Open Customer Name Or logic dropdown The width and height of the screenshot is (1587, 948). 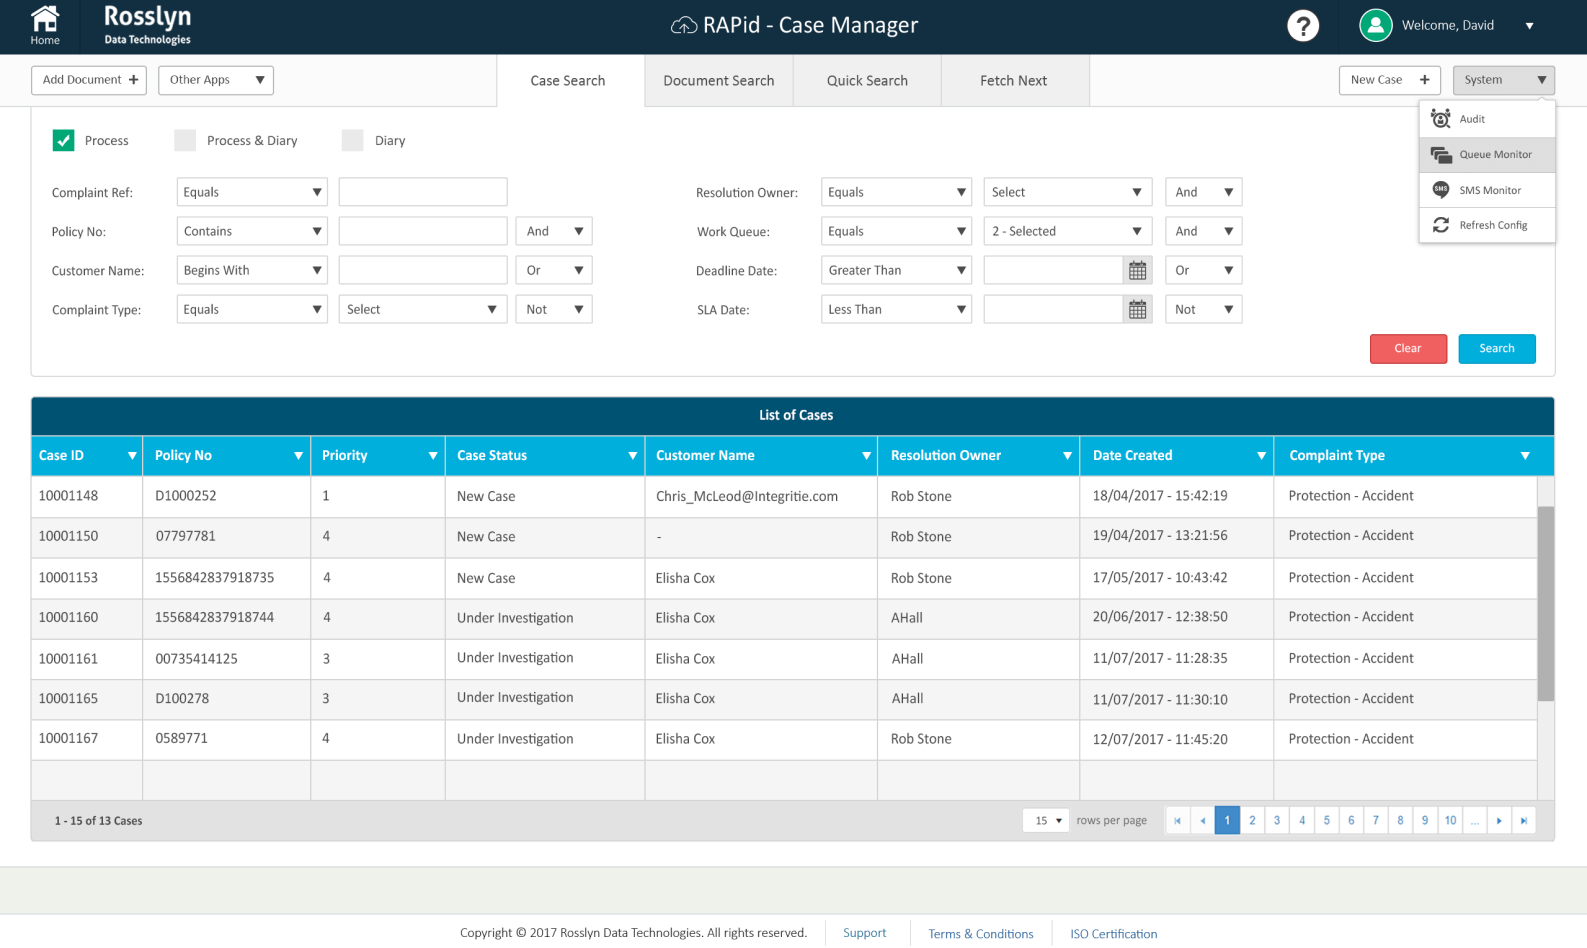554,270
